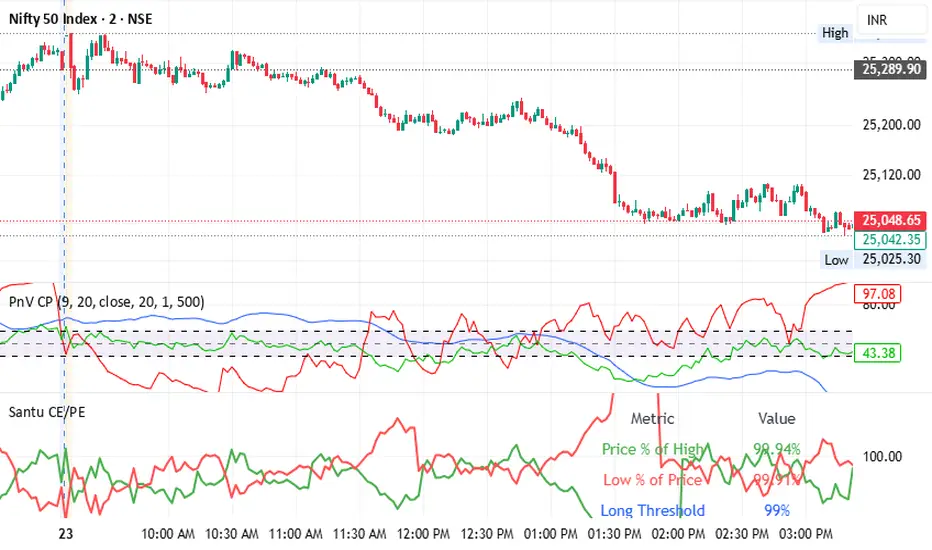Click the 25,025.30 low price value

[x=891, y=259]
